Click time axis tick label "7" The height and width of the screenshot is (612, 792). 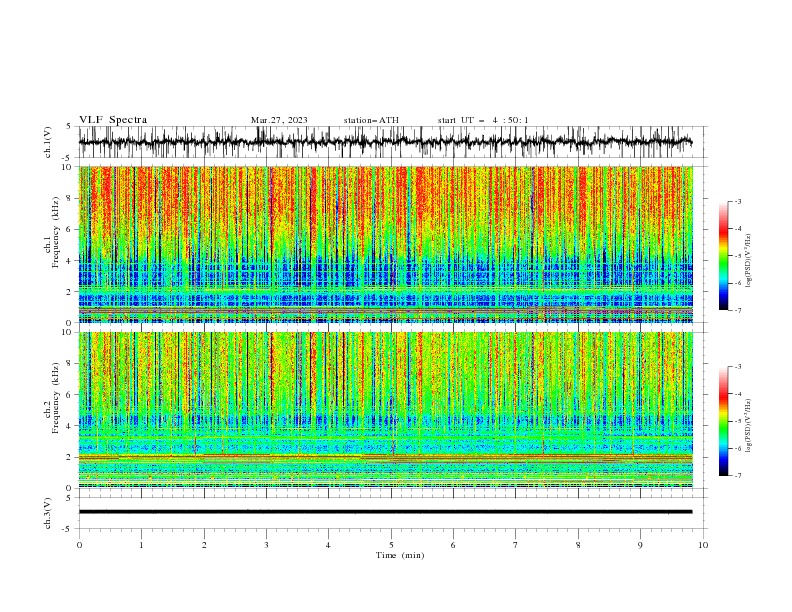pos(516,545)
